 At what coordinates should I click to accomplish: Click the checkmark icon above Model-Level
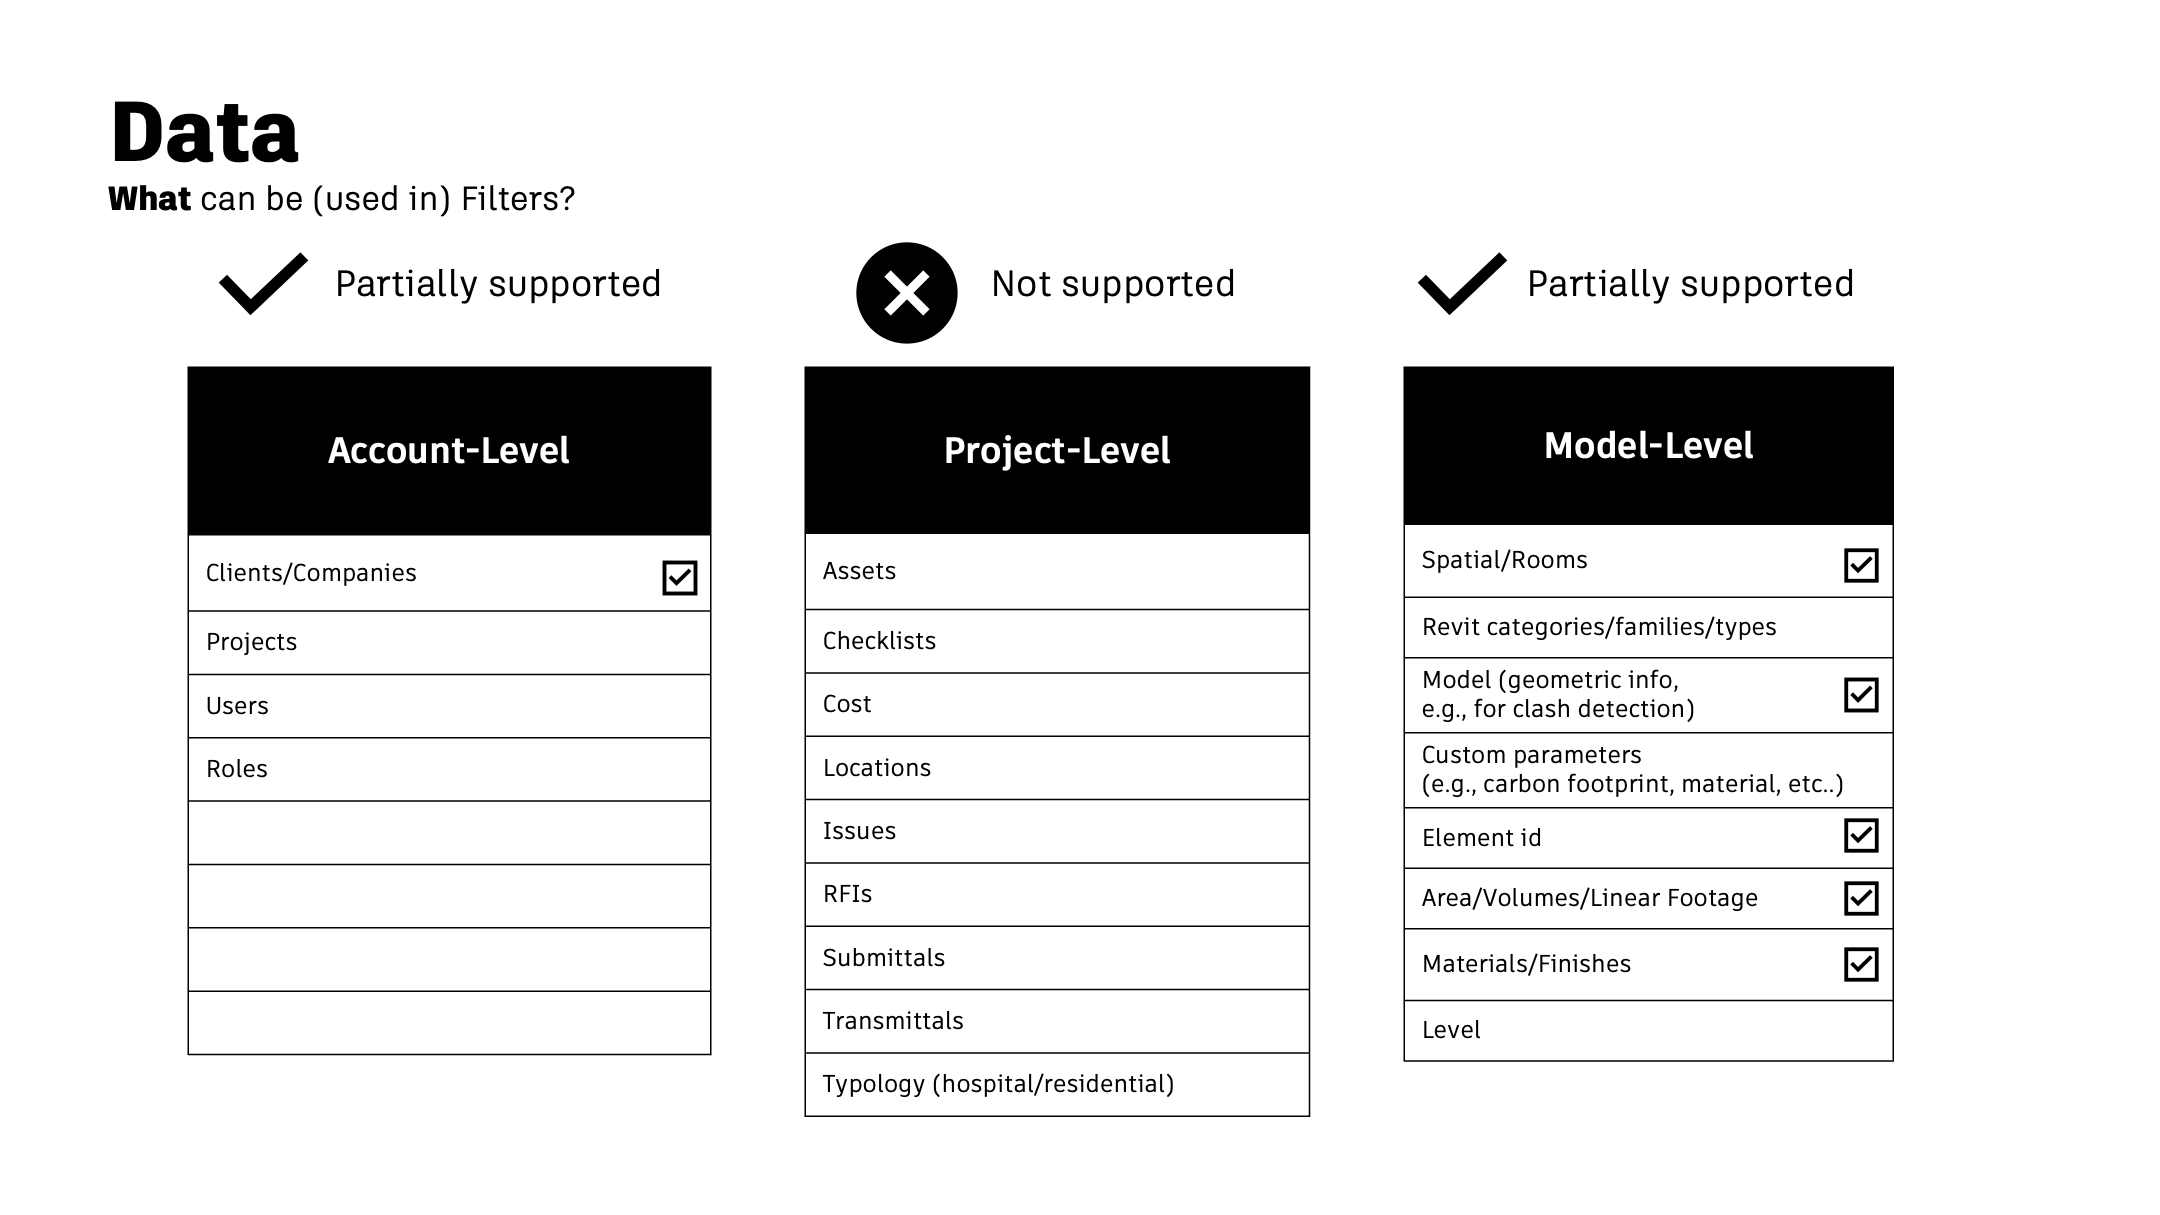tap(1462, 284)
